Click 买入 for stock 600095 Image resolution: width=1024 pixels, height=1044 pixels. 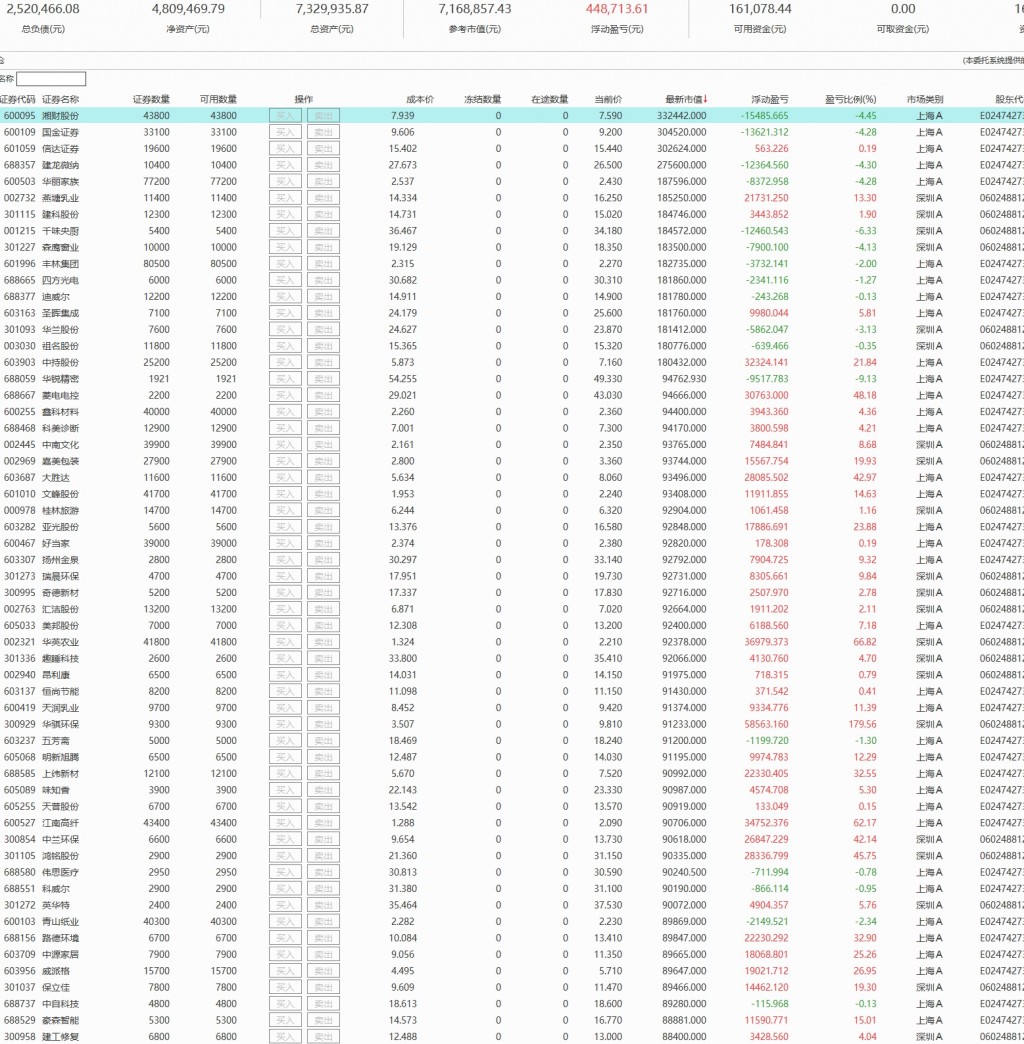pos(285,116)
